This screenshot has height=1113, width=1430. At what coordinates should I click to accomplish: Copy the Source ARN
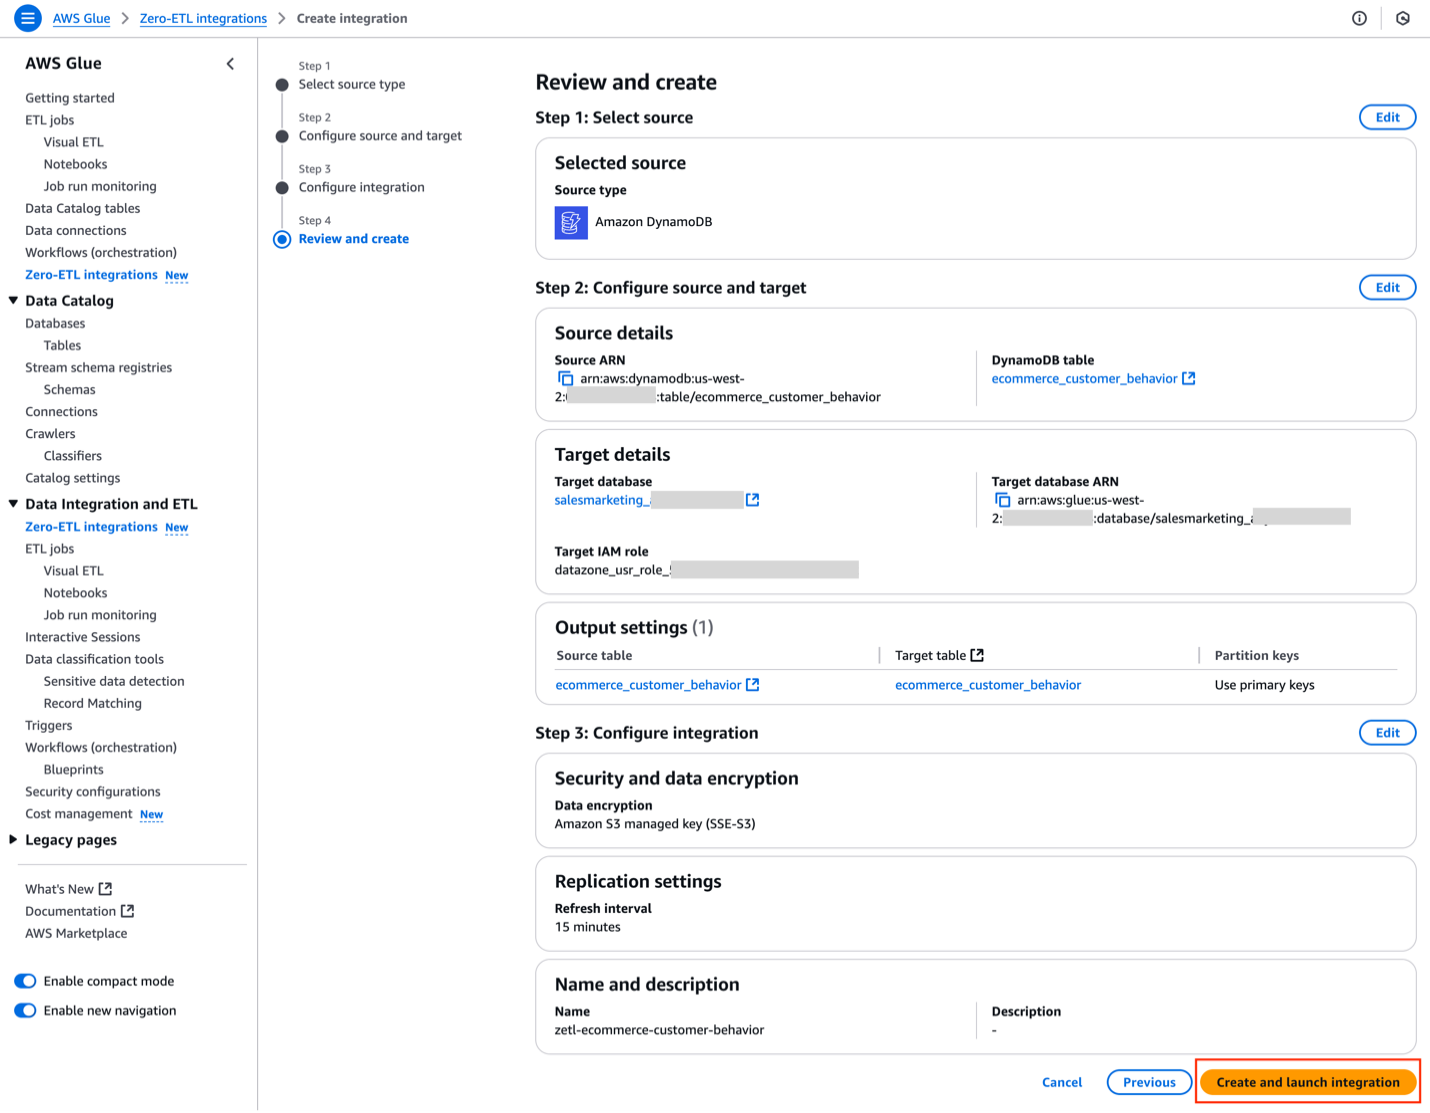565,379
